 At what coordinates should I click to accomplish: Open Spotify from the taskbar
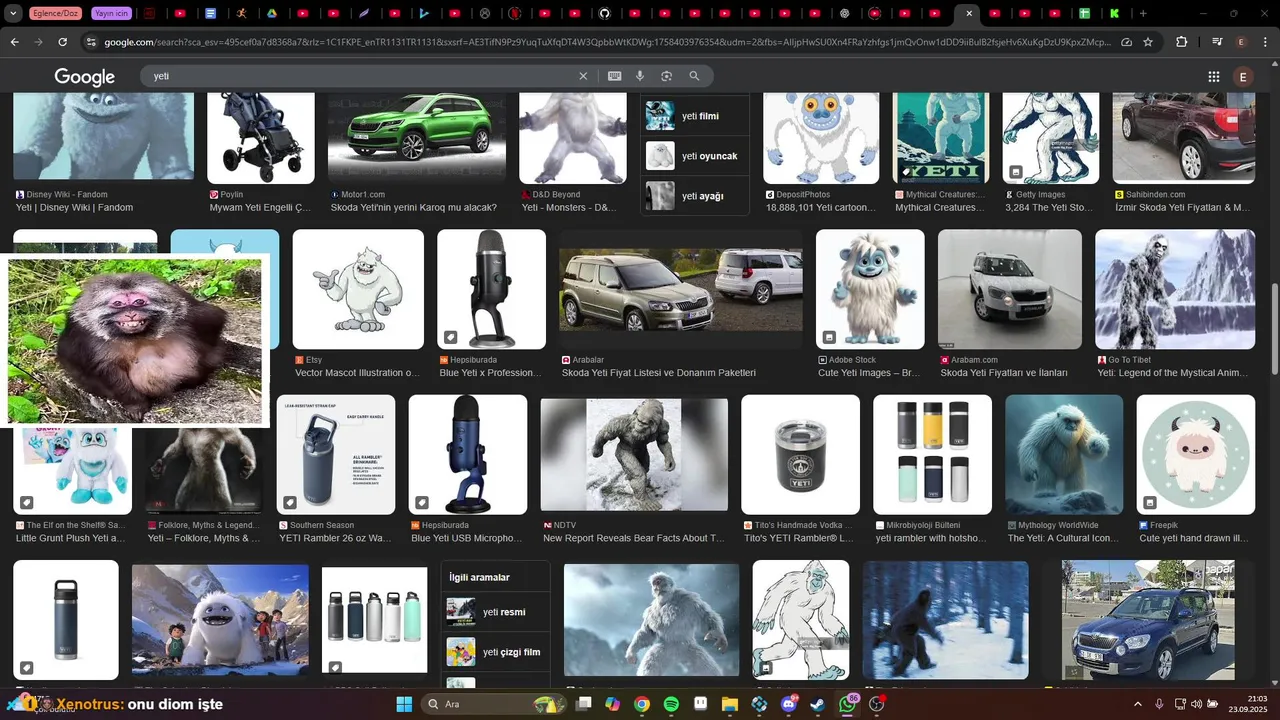click(671, 704)
